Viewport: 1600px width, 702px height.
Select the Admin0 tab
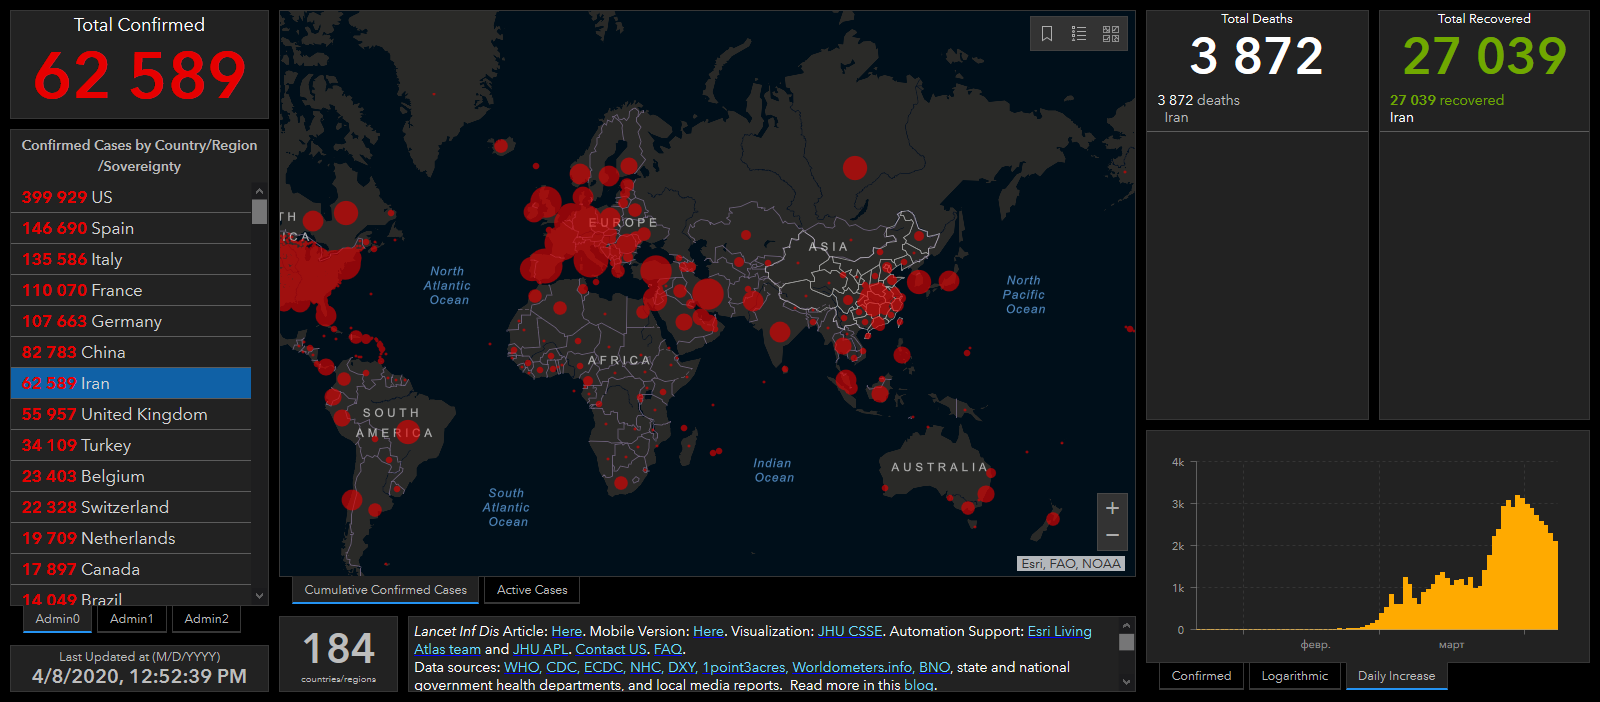tap(58, 619)
